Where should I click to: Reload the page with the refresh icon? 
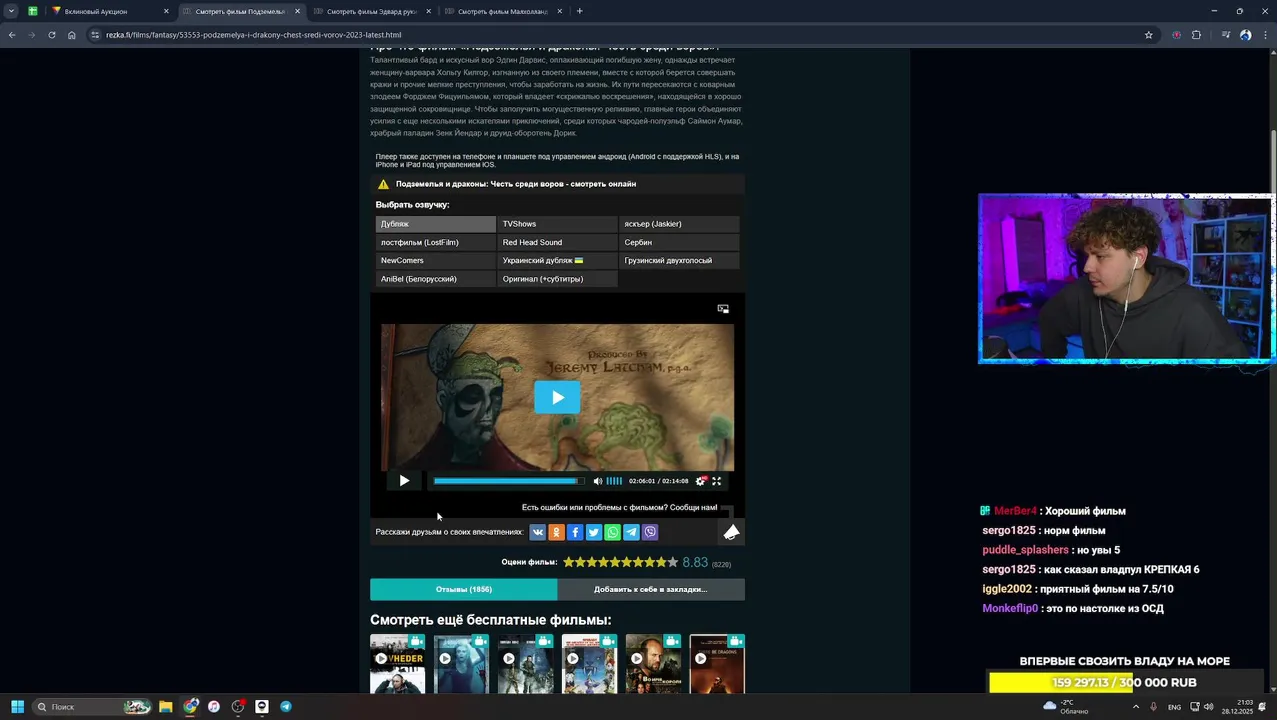point(52,35)
